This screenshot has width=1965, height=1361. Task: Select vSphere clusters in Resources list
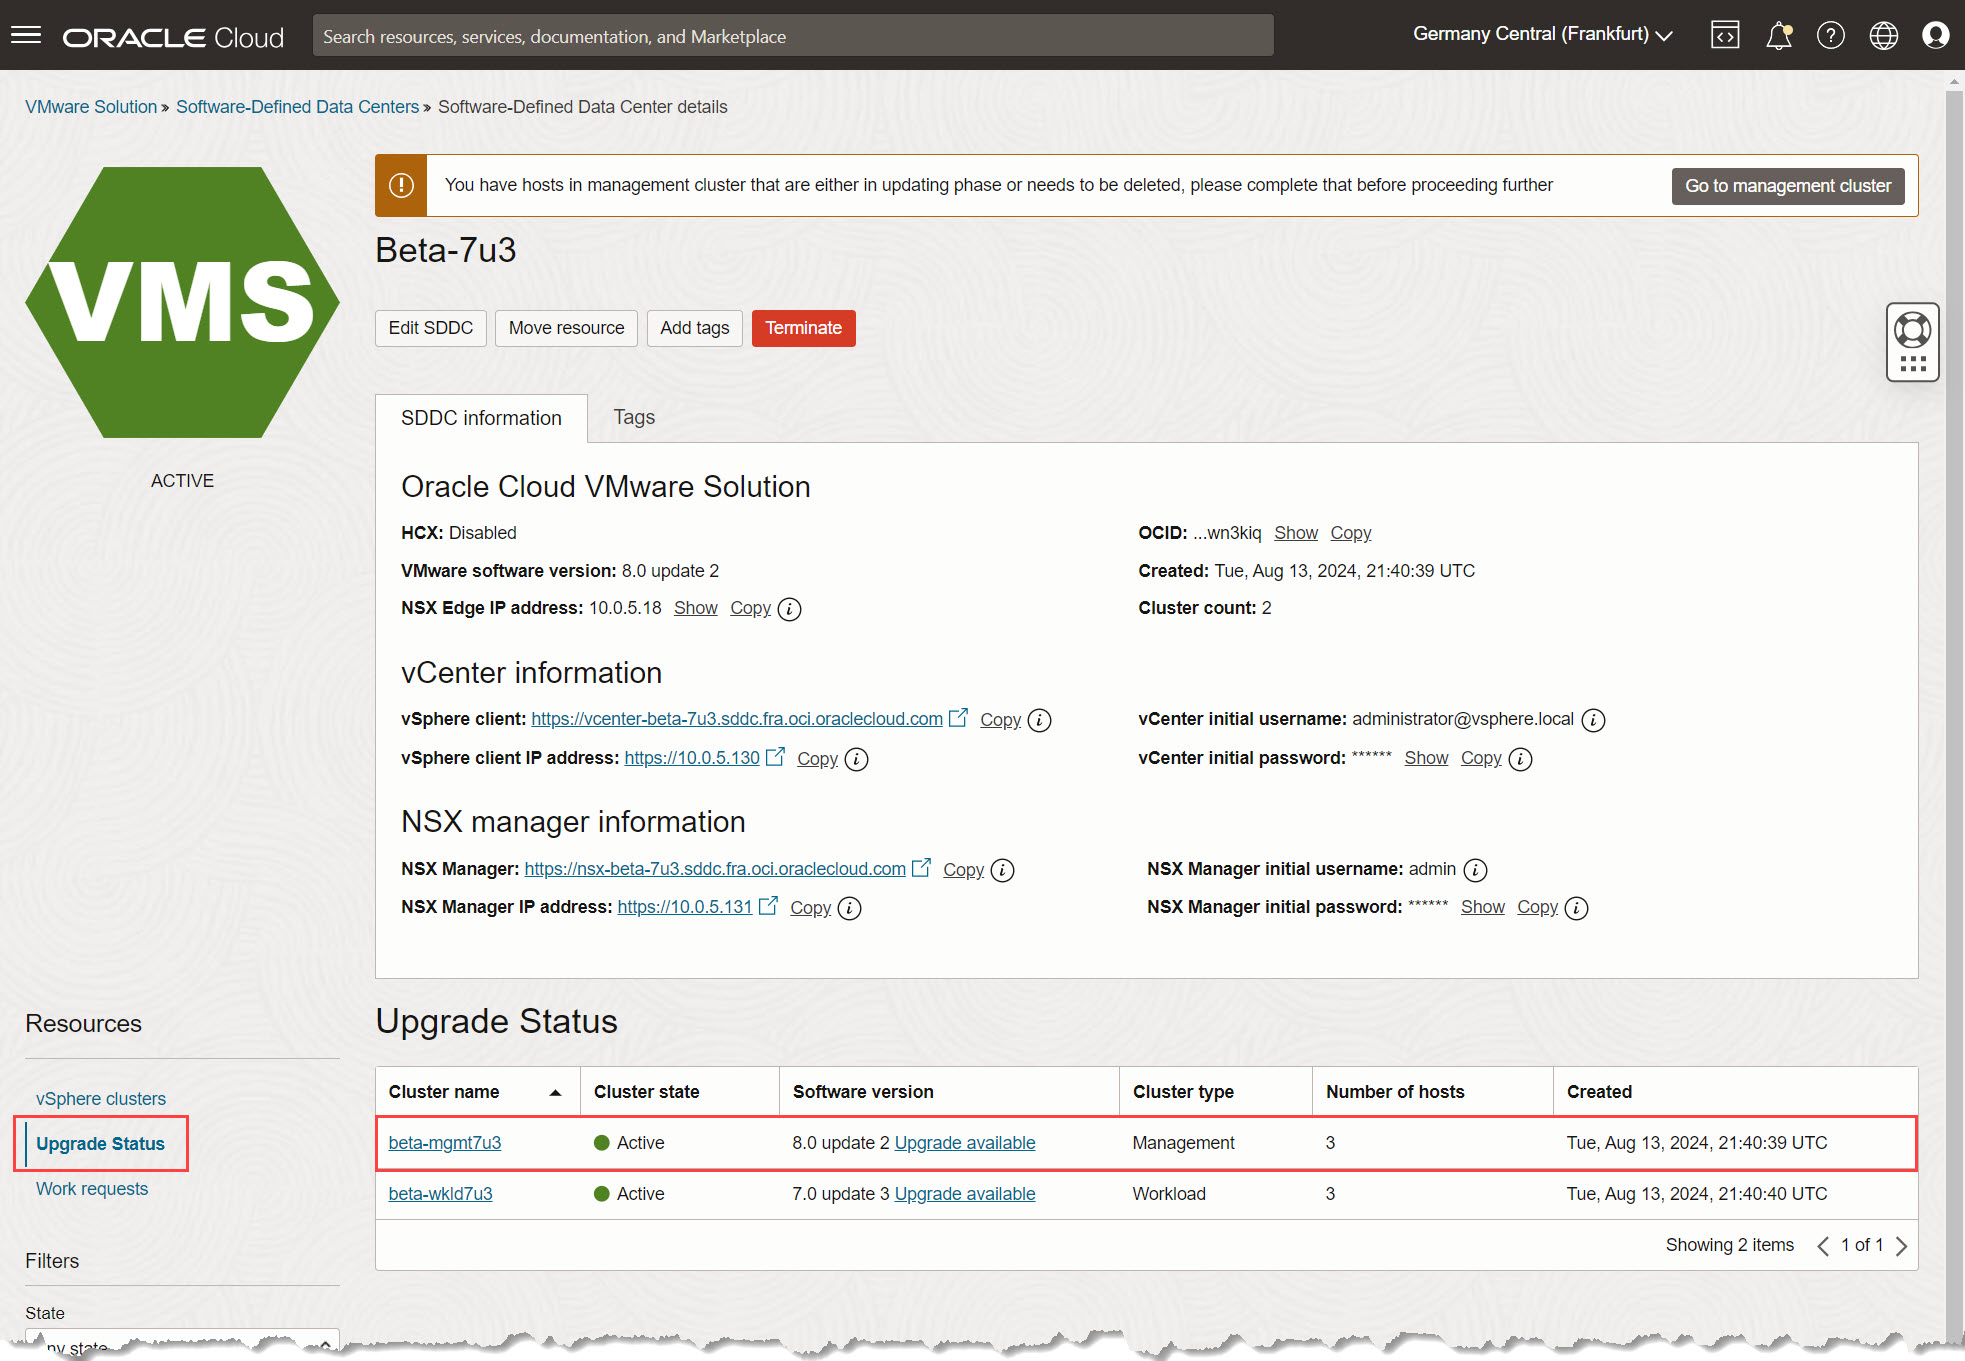[x=101, y=1098]
